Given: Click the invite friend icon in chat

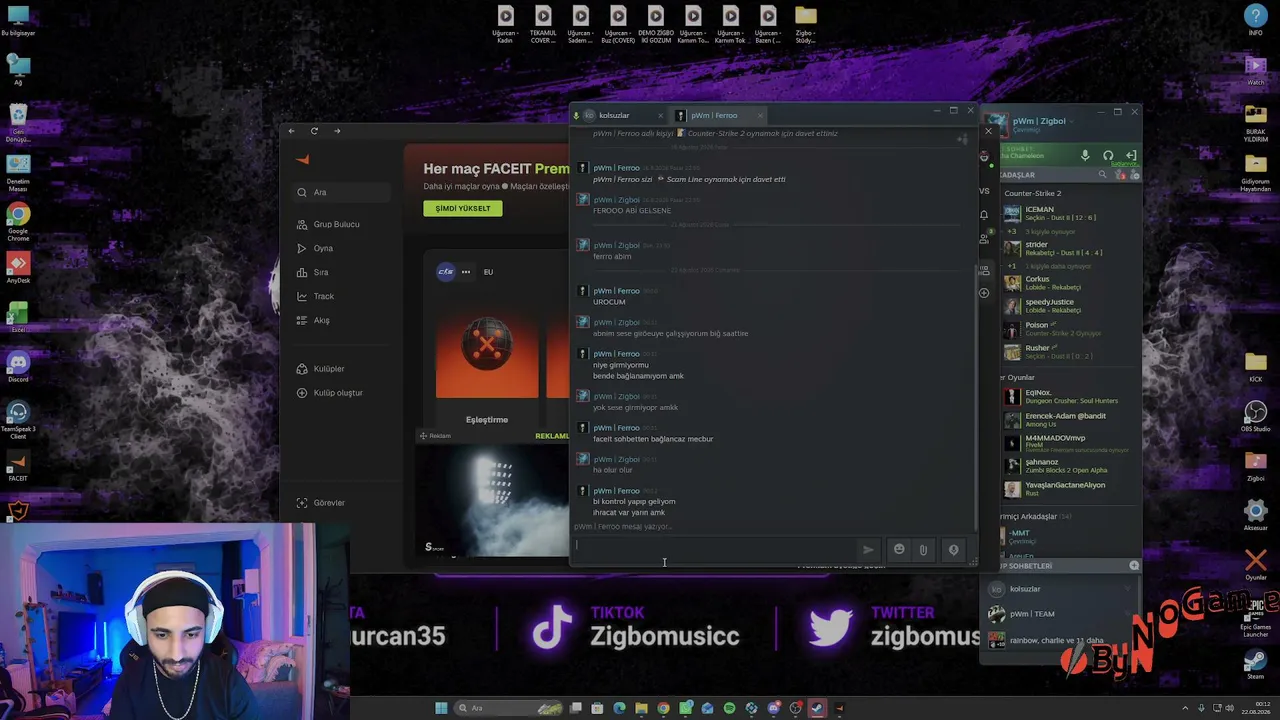Looking at the screenshot, I should pos(962,139).
